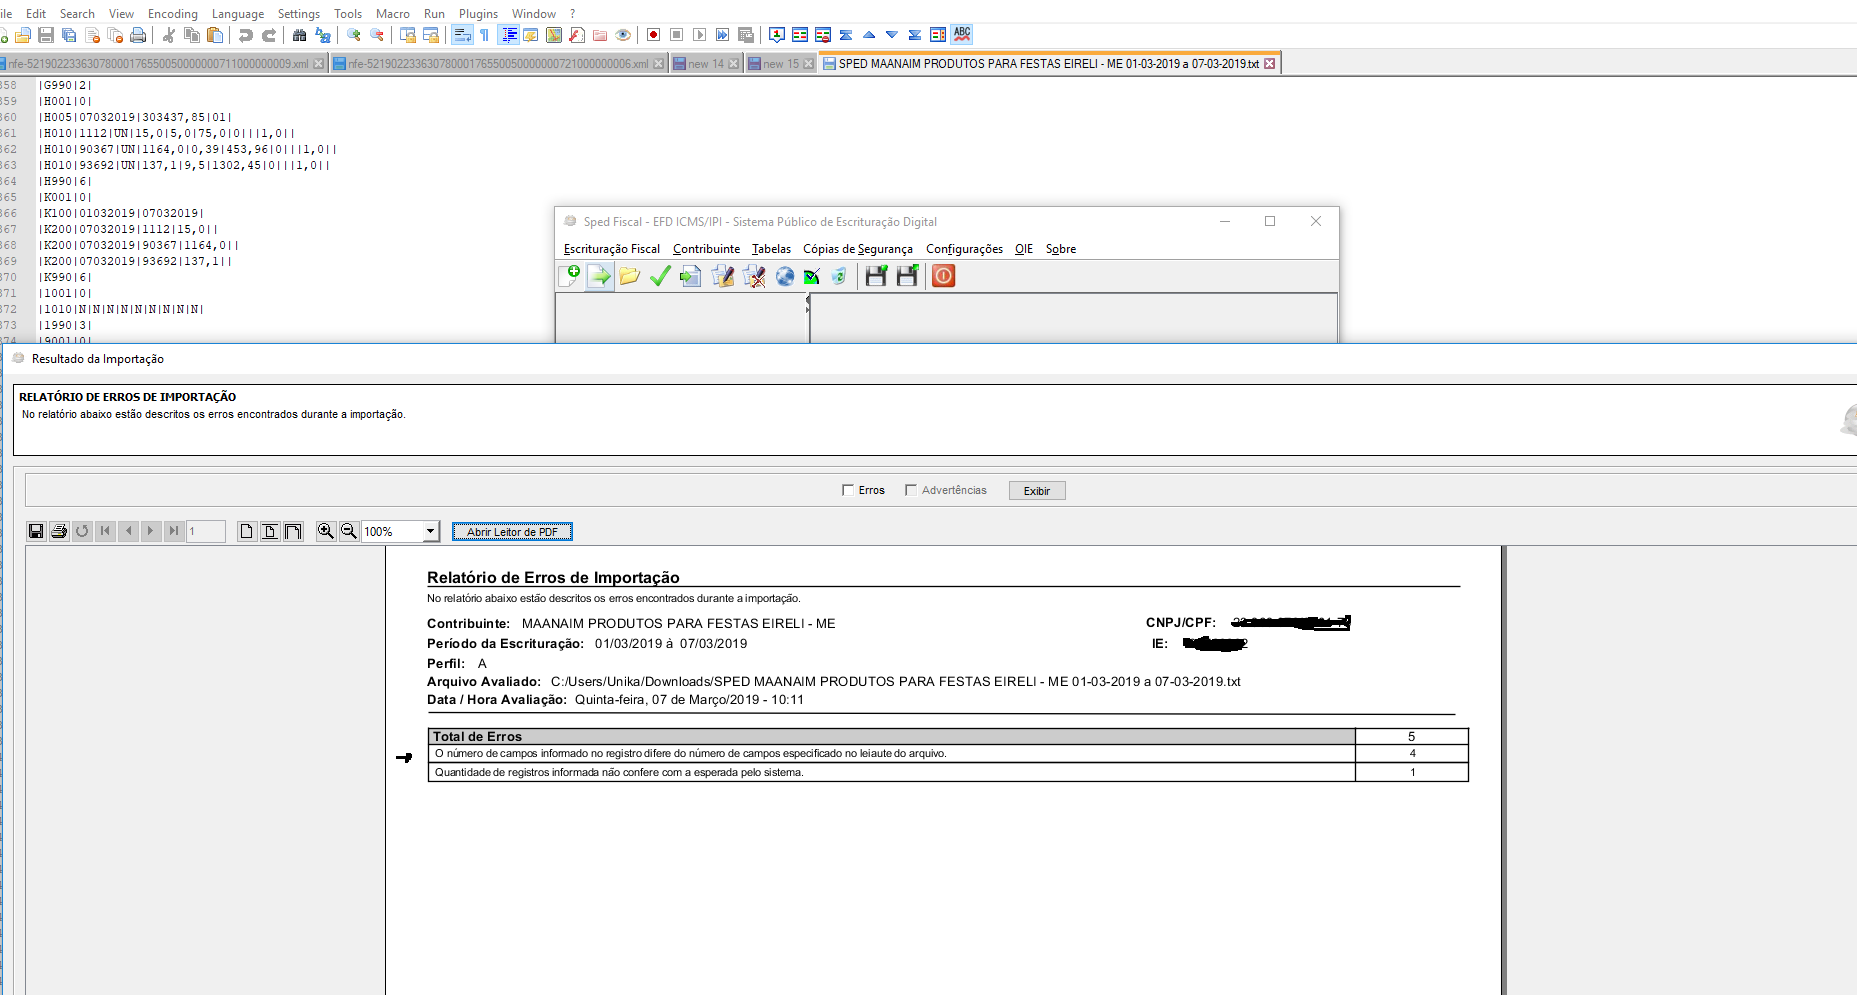Viewport: 1857px width, 995px height.
Task: Open the 100% zoom dropdown
Action: coord(431,531)
